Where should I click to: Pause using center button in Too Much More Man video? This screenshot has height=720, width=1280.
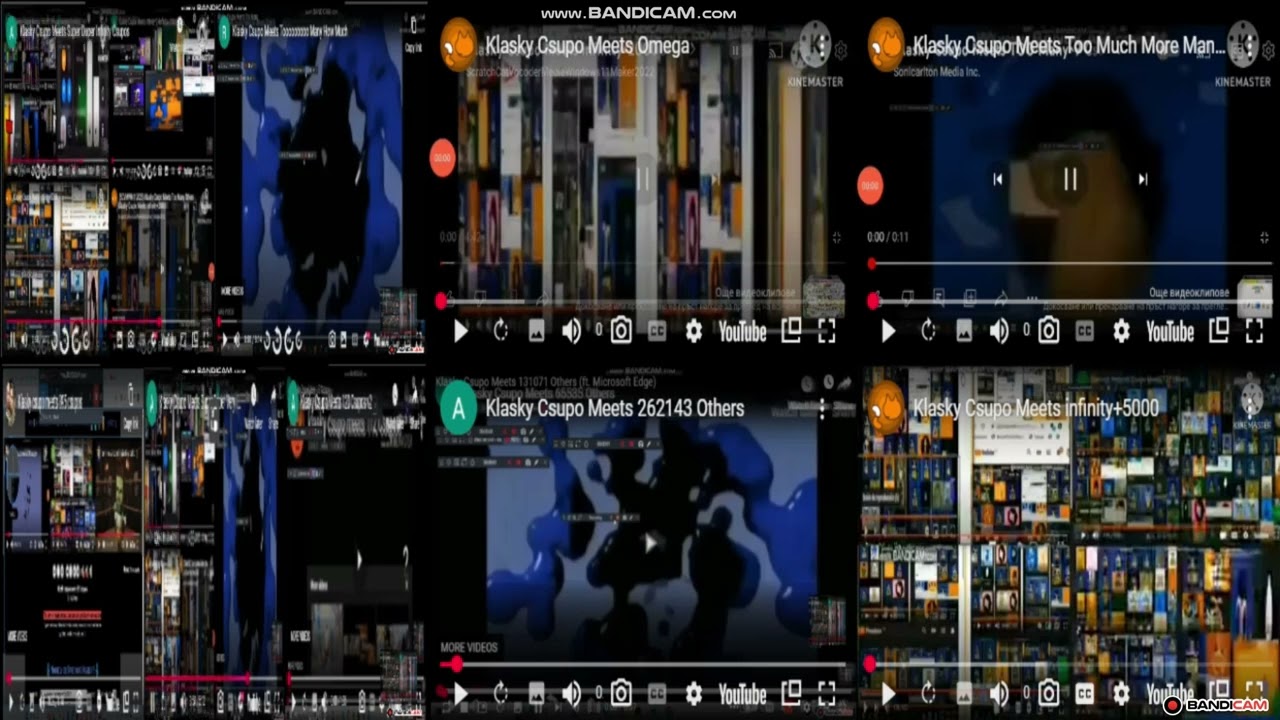click(x=1070, y=179)
